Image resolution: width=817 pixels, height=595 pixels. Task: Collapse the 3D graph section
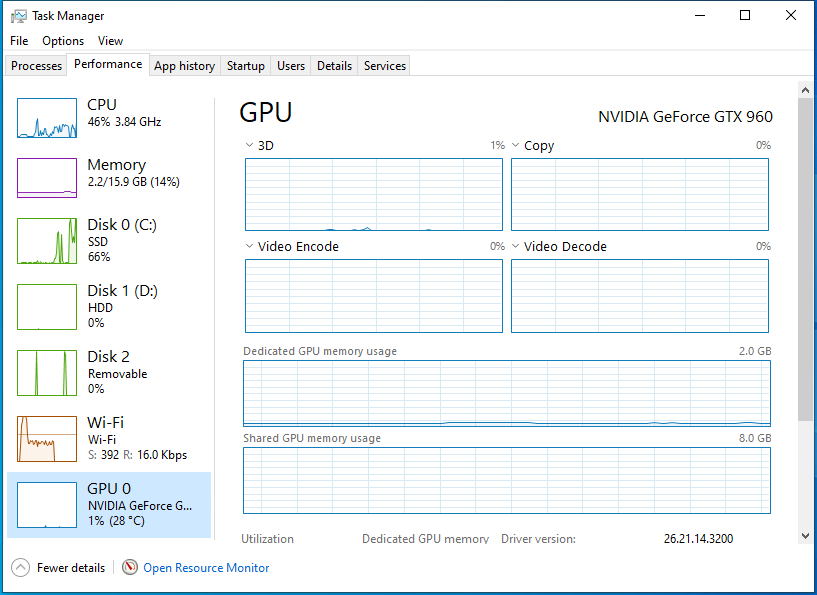coord(249,145)
